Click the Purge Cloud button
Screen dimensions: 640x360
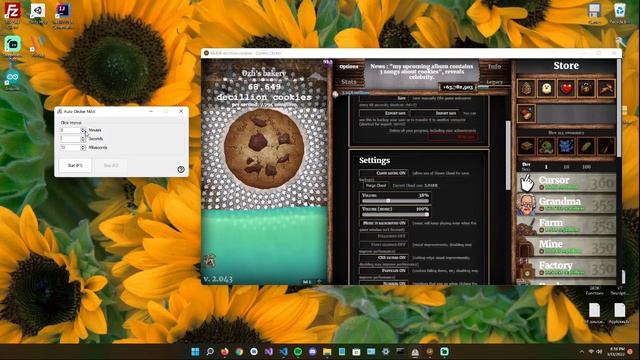376,185
